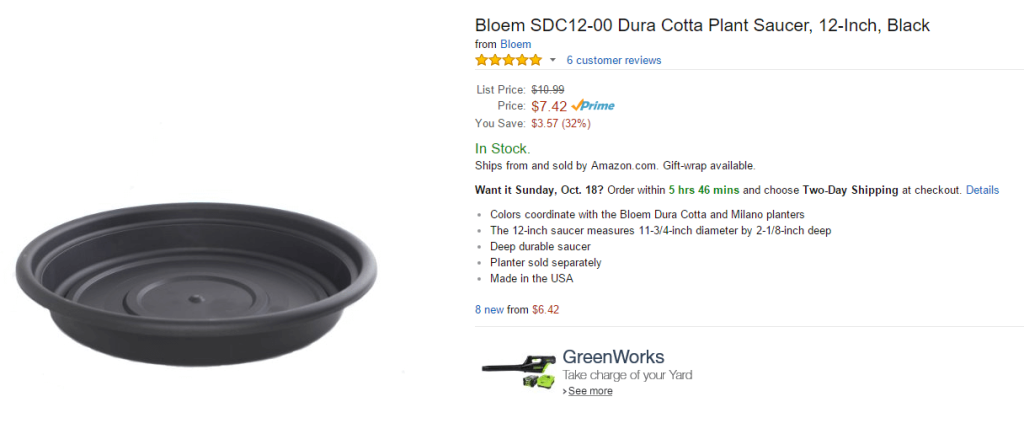Viewport: 1024px width, 434px height.
Task: Click the In Stock availability text
Action: click(503, 148)
